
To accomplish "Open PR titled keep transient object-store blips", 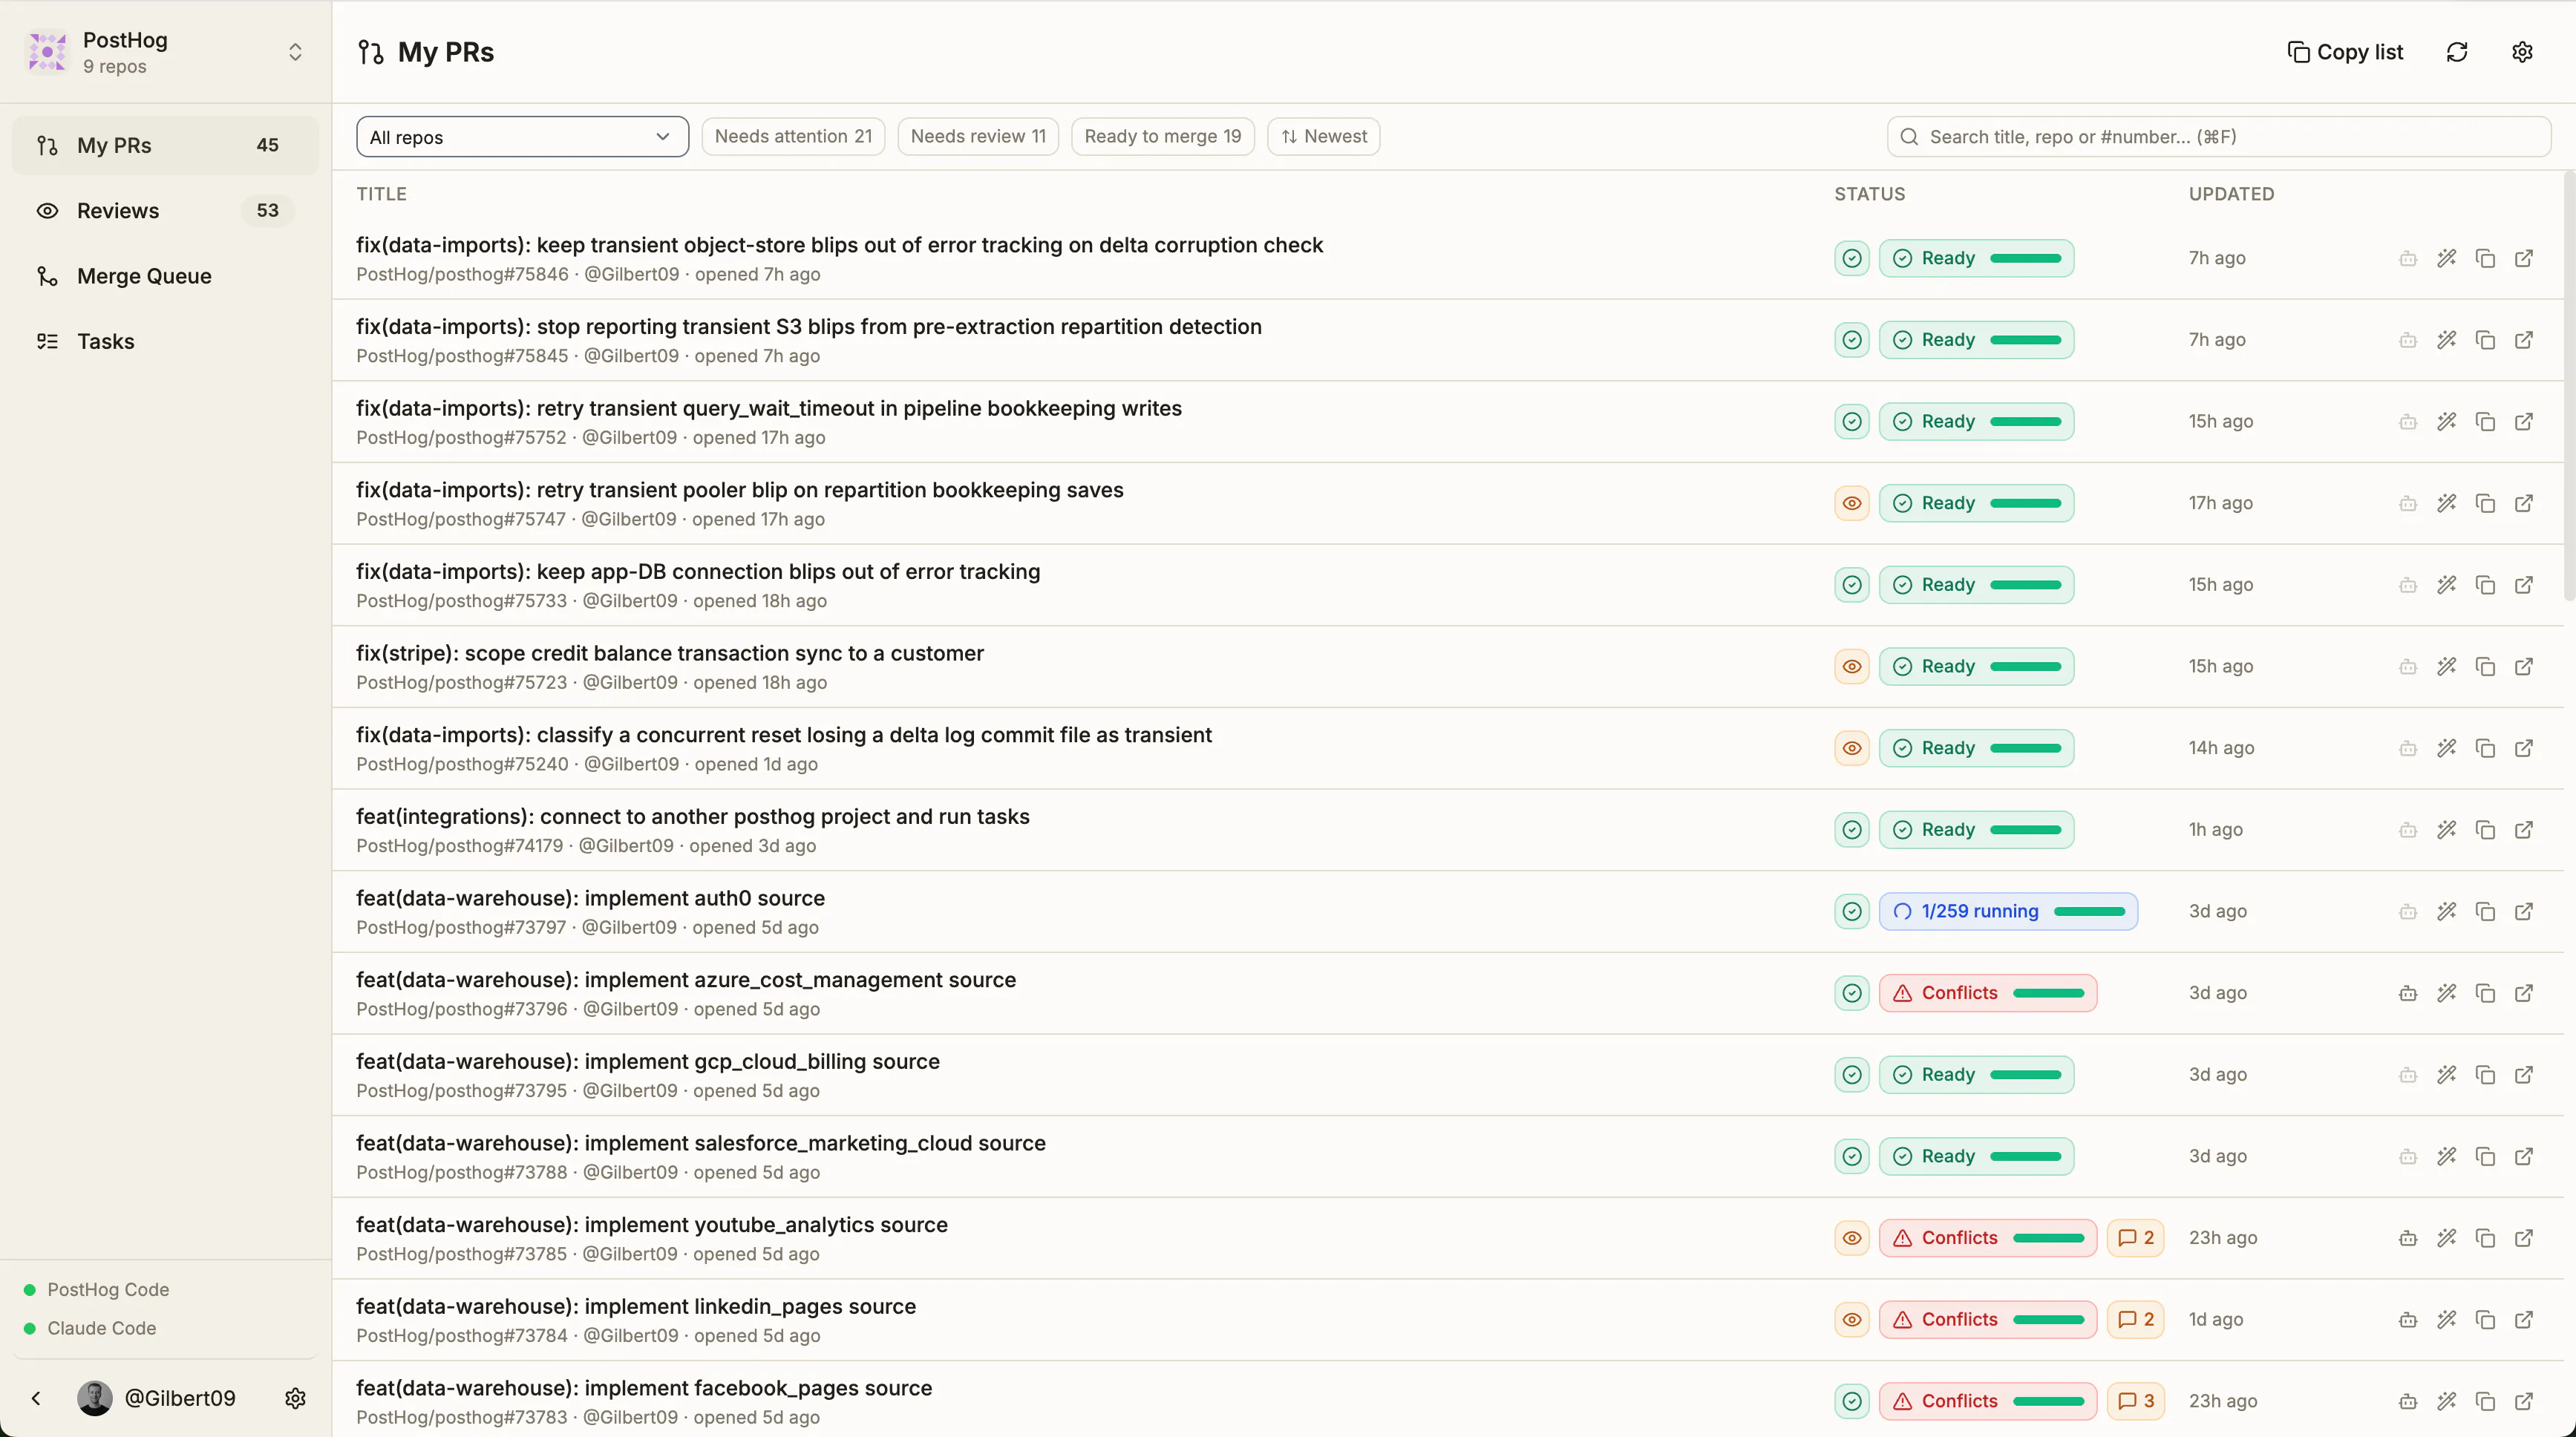I will click(839, 245).
